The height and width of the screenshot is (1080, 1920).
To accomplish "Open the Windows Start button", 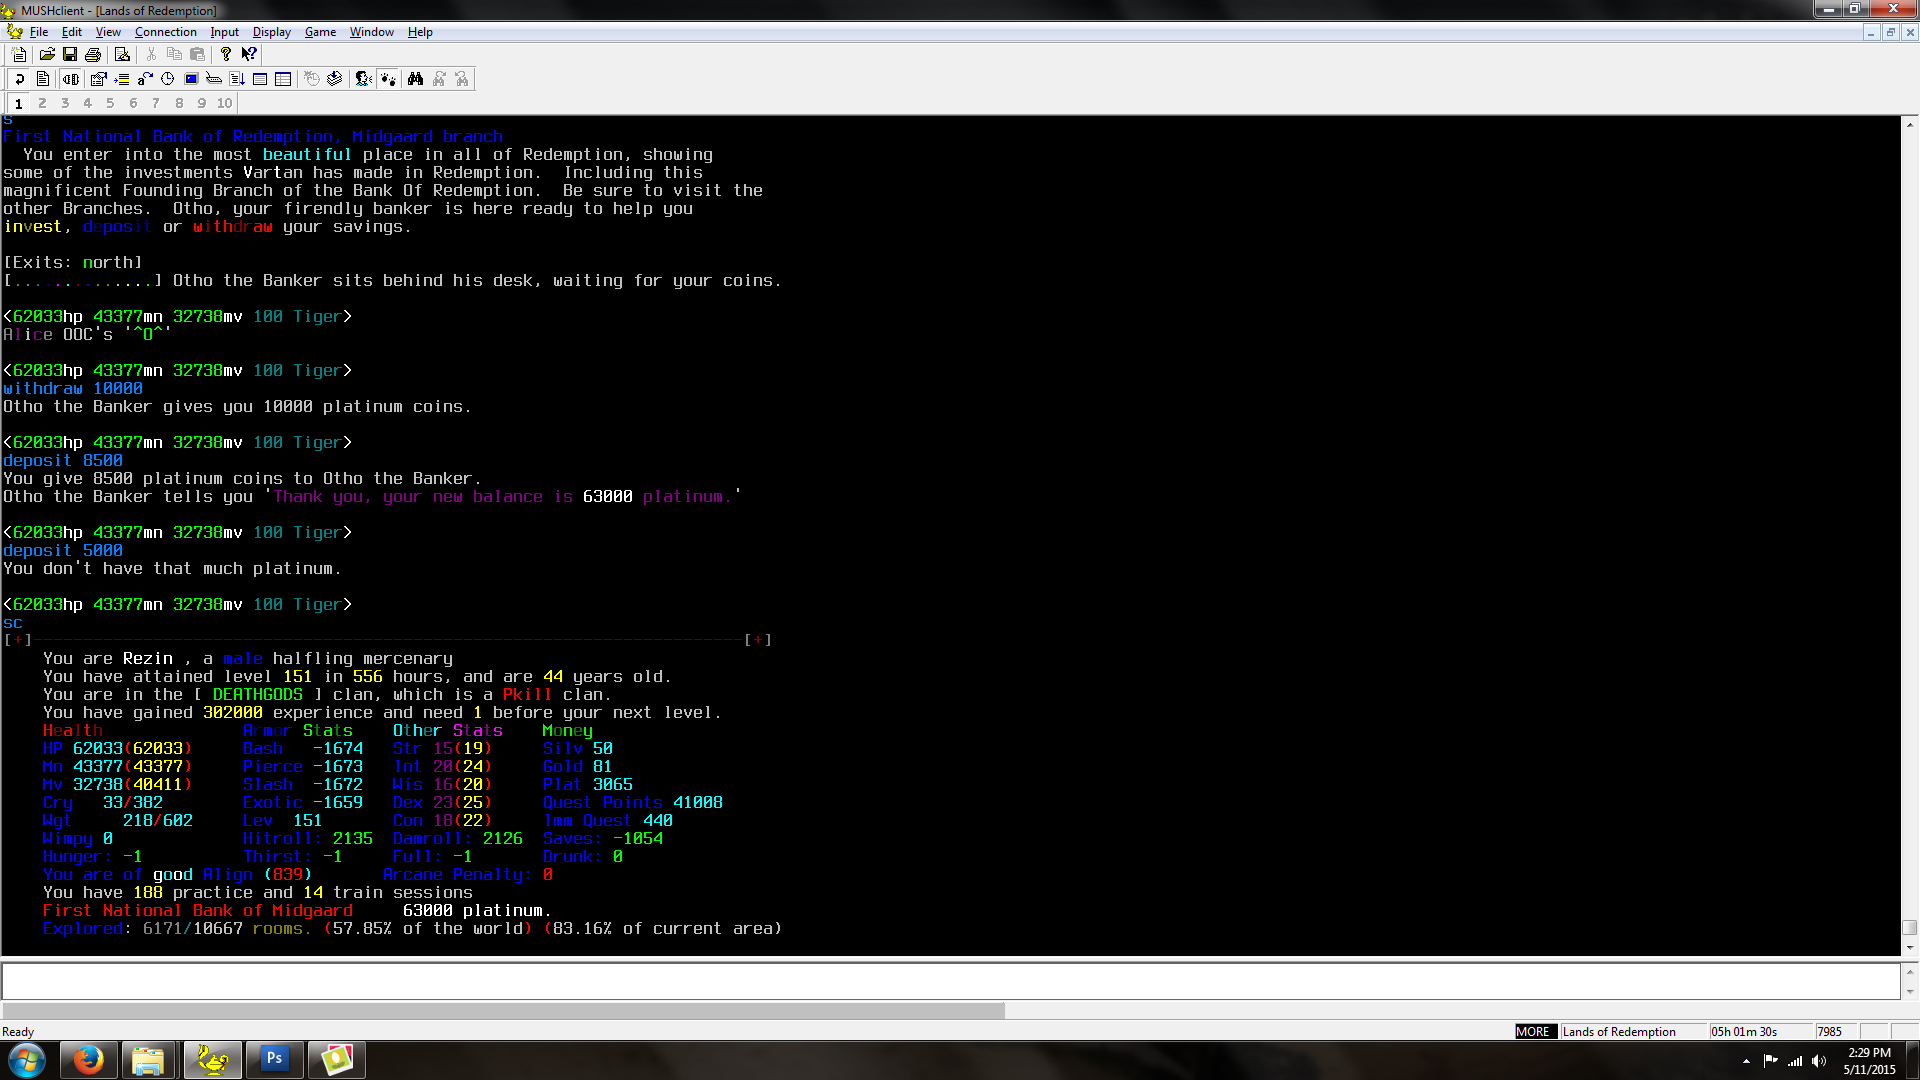I will (x=27, y=1060).
